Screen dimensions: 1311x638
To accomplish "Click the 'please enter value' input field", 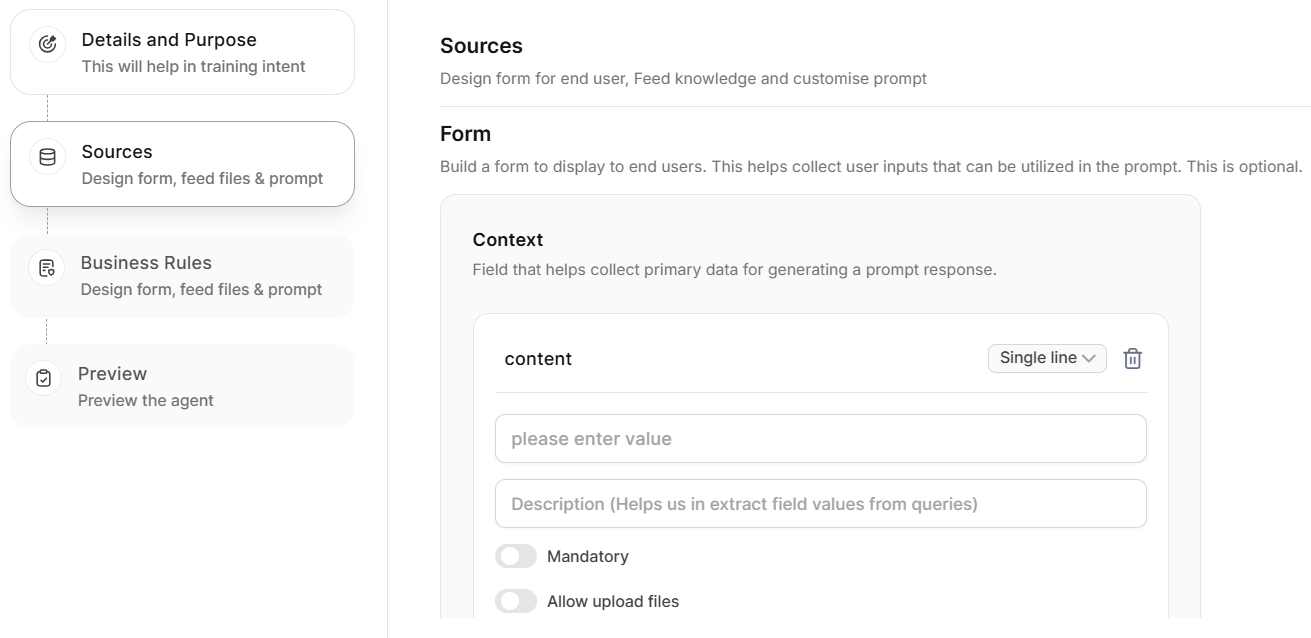I will click(820, 438).
